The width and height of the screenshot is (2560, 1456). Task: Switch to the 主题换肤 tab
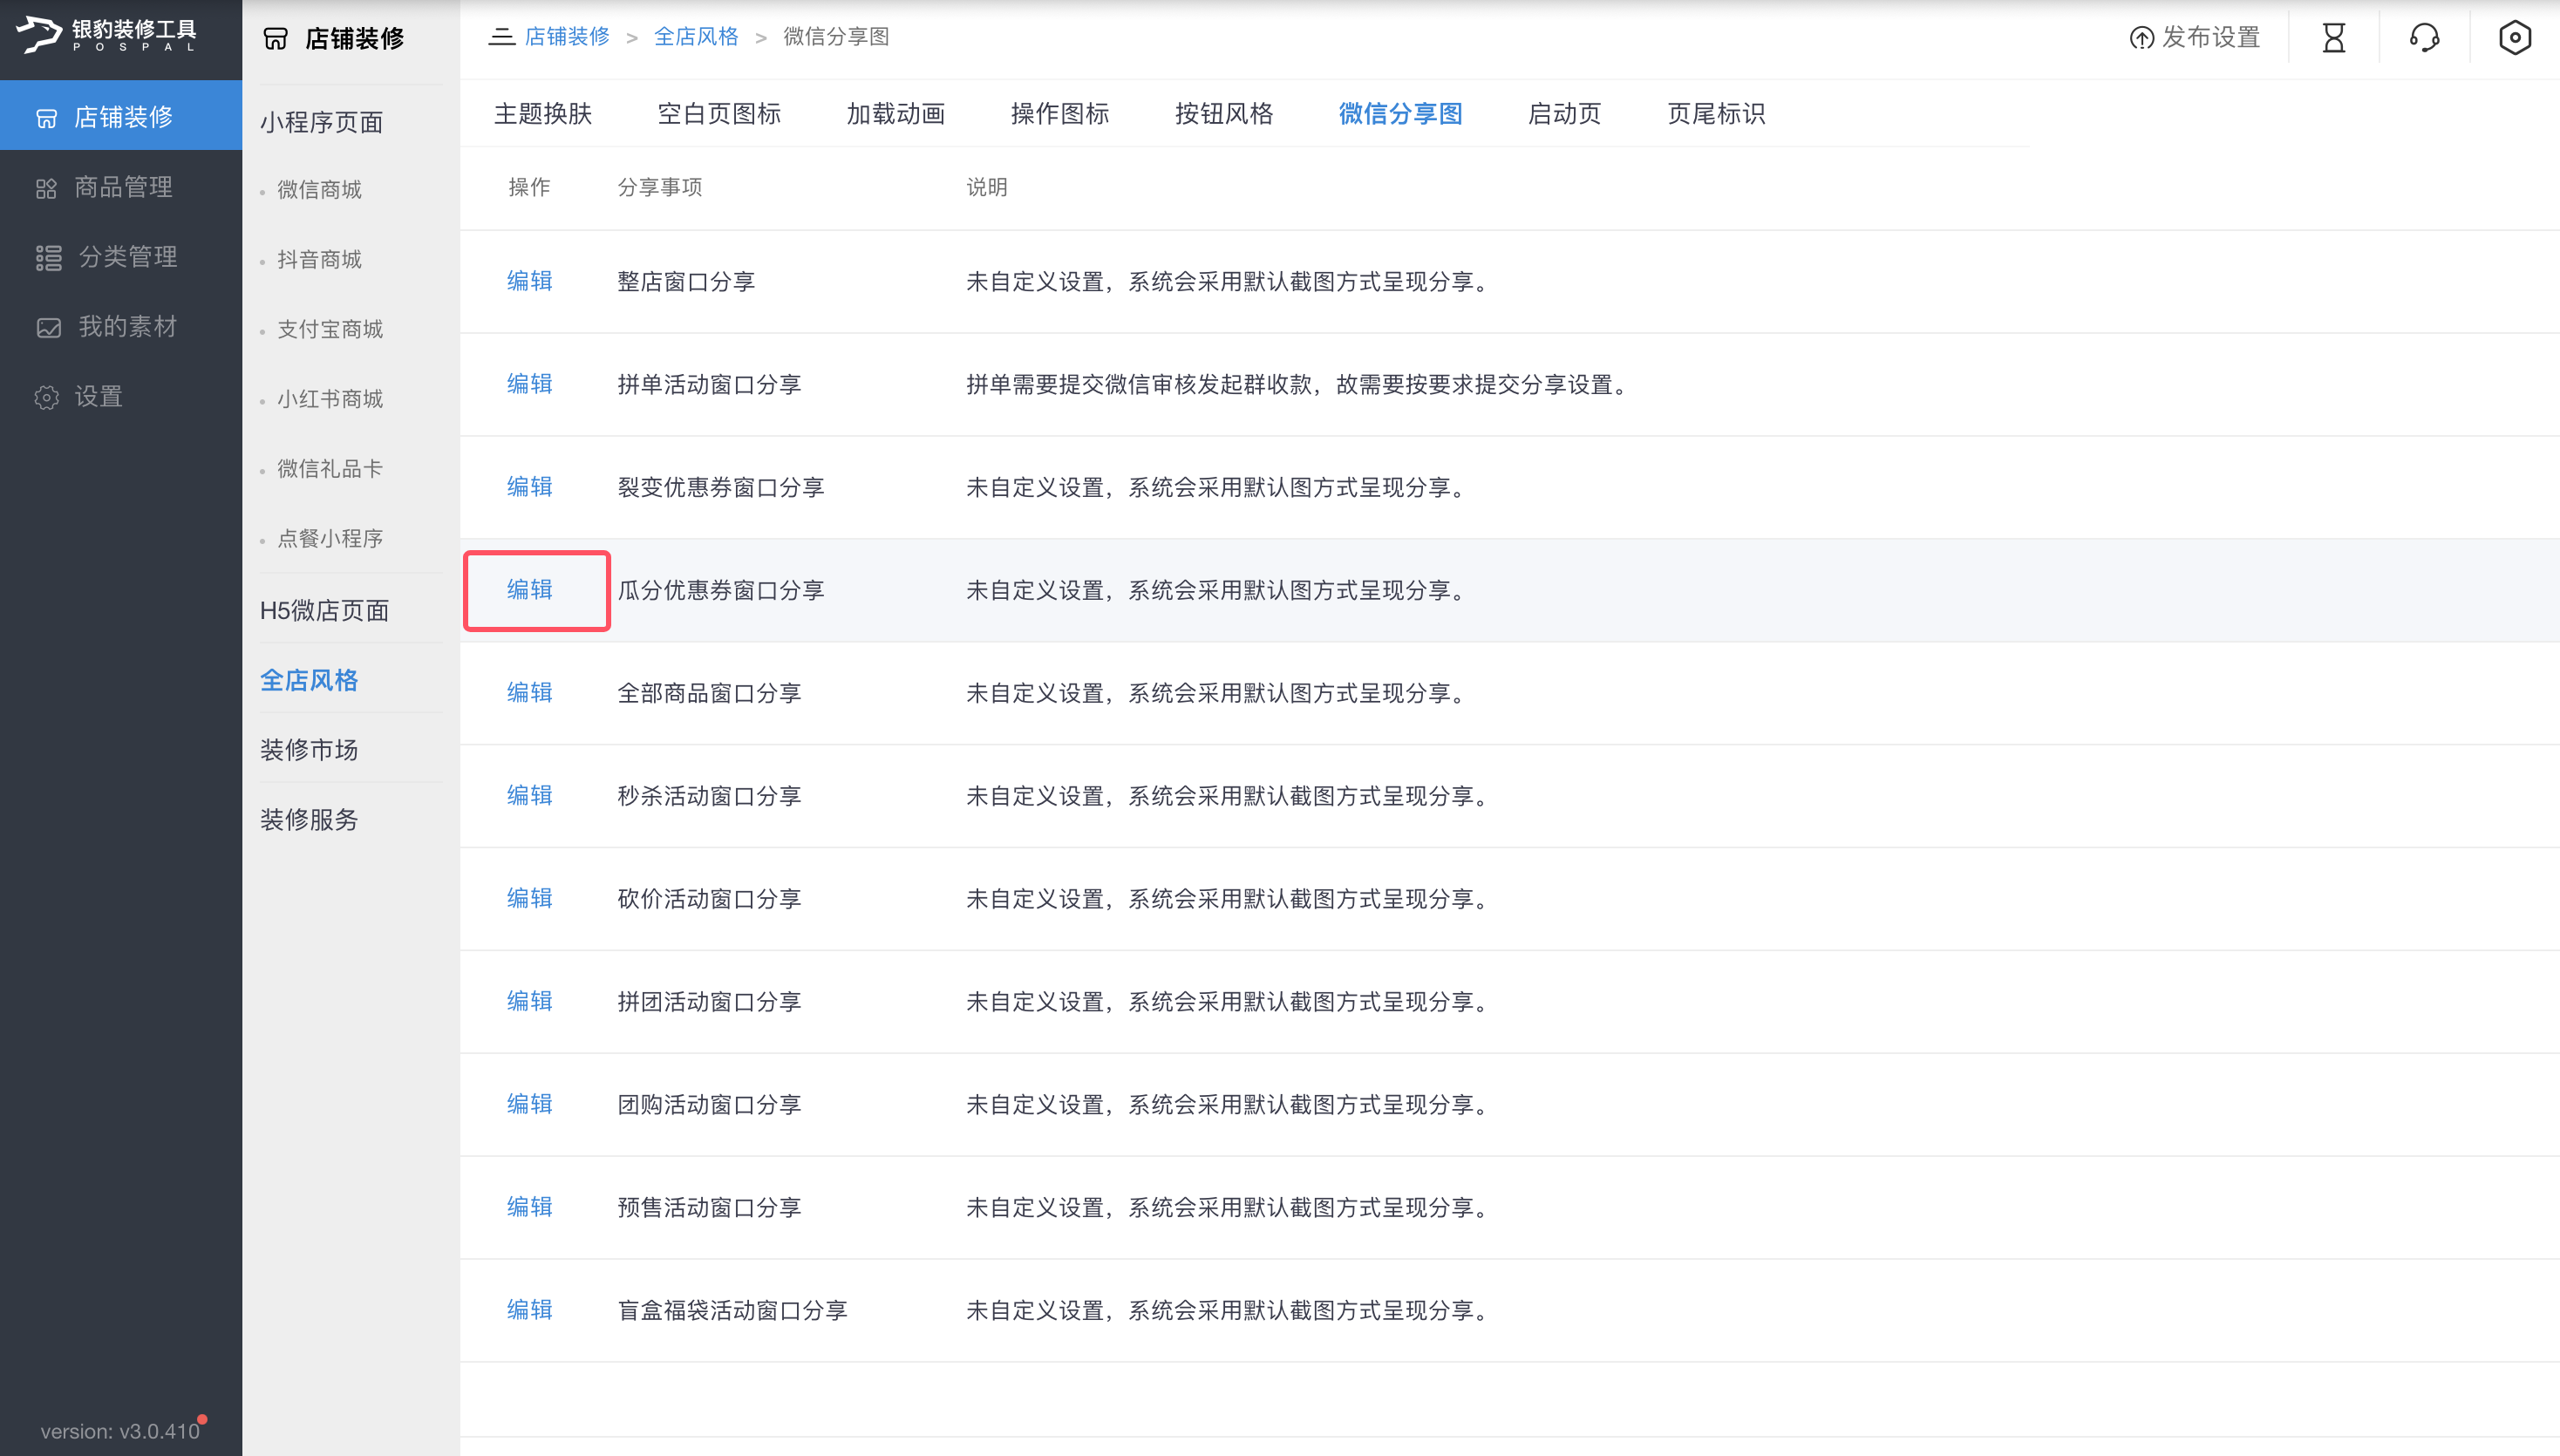click(543, 114)
